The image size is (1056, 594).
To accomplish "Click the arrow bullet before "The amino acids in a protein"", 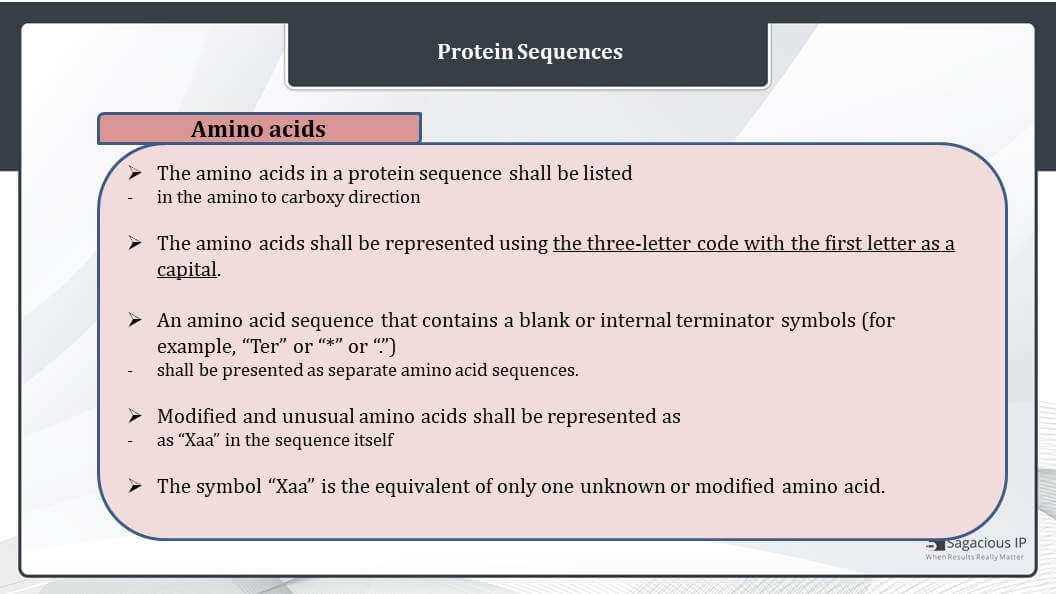I will [x=135, y=173].
